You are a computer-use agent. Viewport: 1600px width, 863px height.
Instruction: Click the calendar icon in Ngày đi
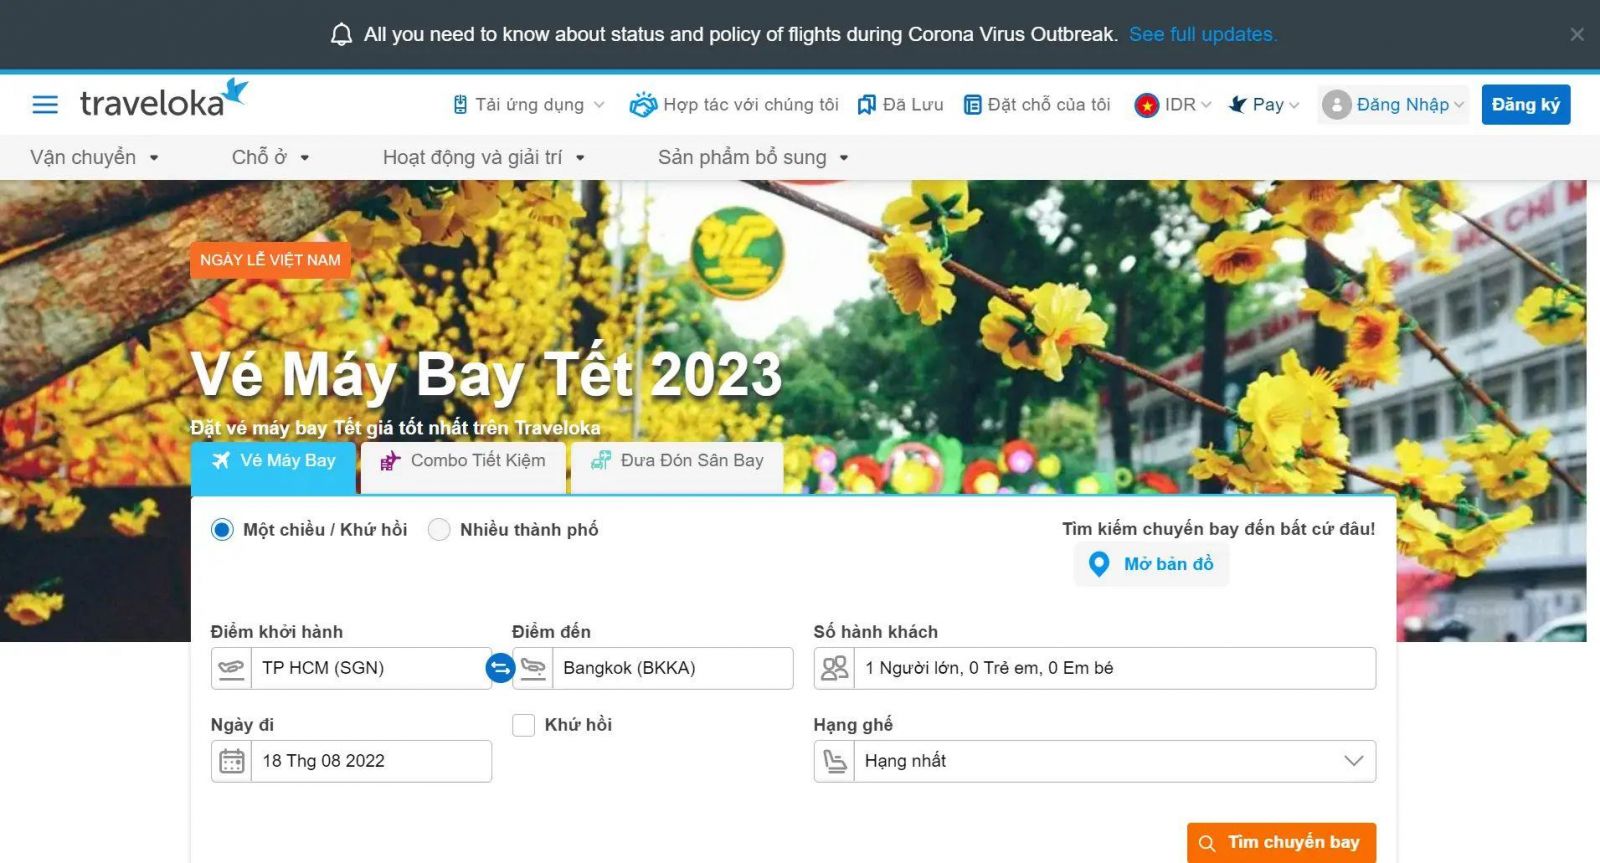coord(231,761)
